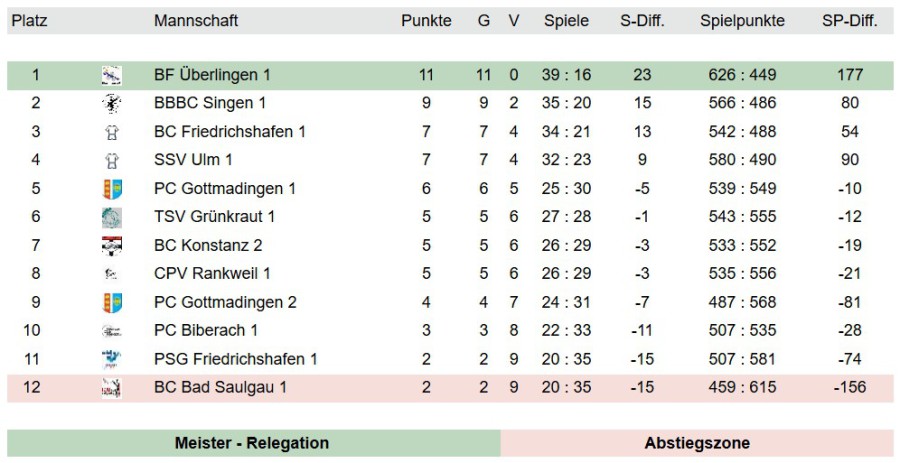
Task: Click the PC Gottmadingen 1 crest icon
Action: coord(111,189)
